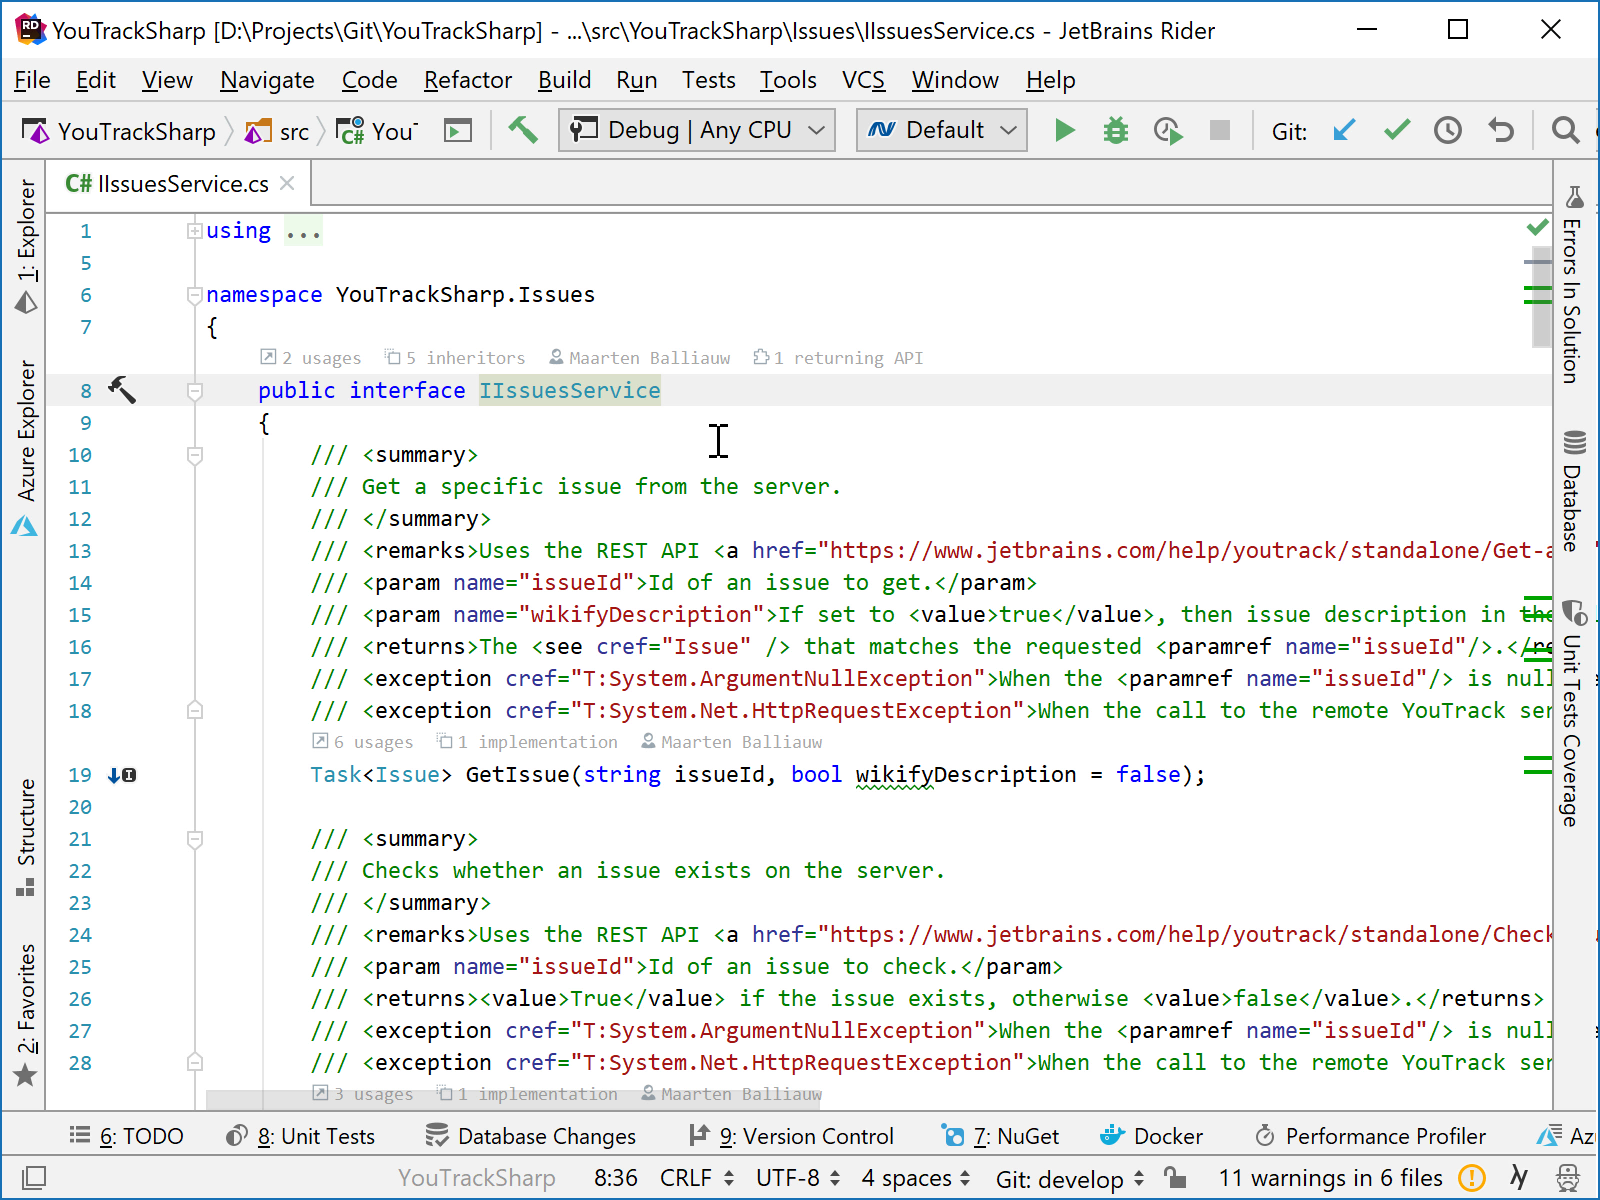
Task: Open the Database side tool window
Action: (x=1573, y=490)
